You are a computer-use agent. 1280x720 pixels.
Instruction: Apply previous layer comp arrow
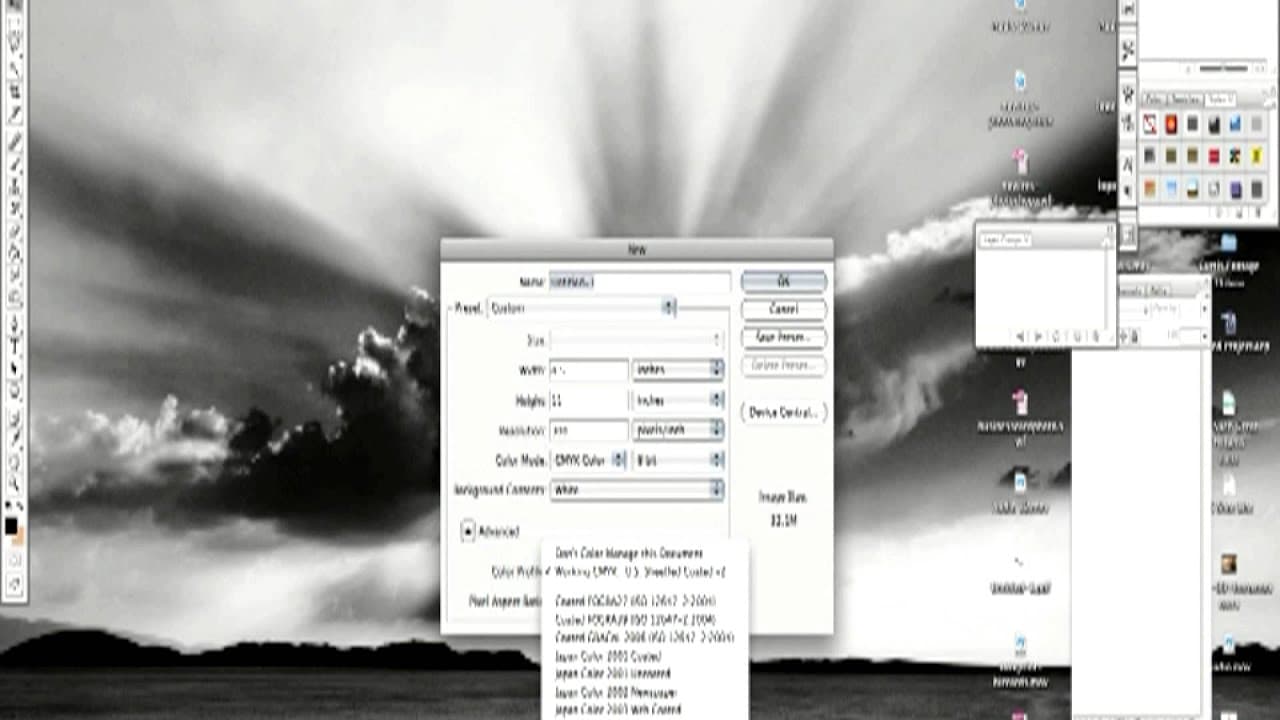tap(1020, 336)
